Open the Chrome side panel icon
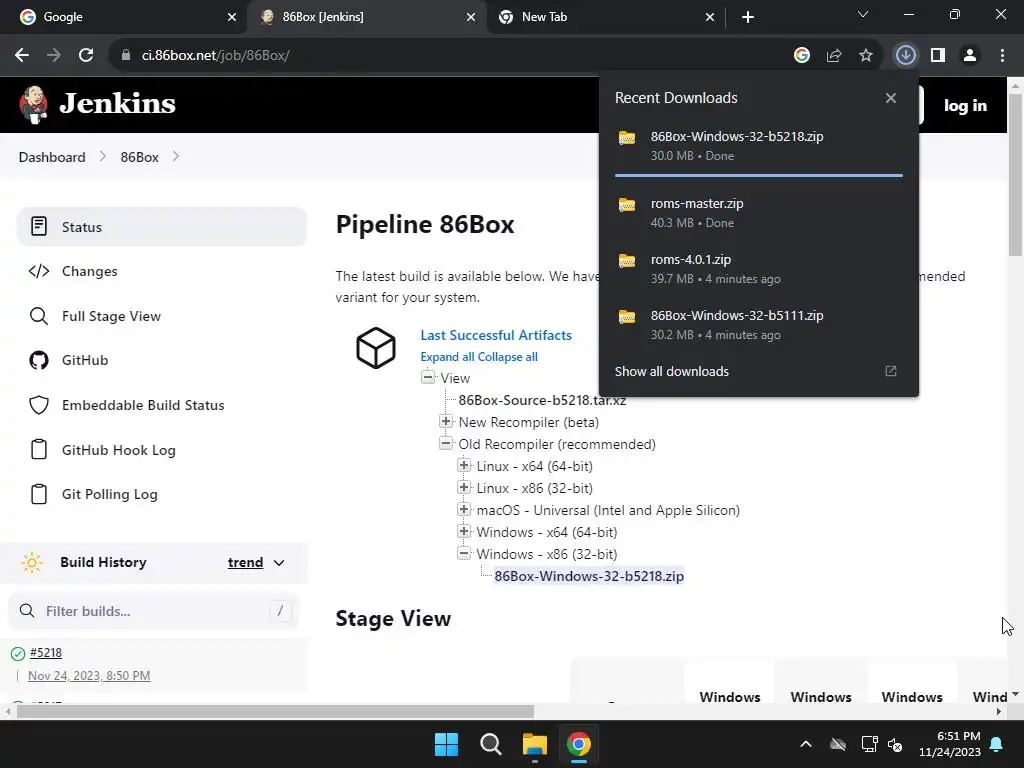The width and height of the screenshot is (1024, 768). [938, 55]
